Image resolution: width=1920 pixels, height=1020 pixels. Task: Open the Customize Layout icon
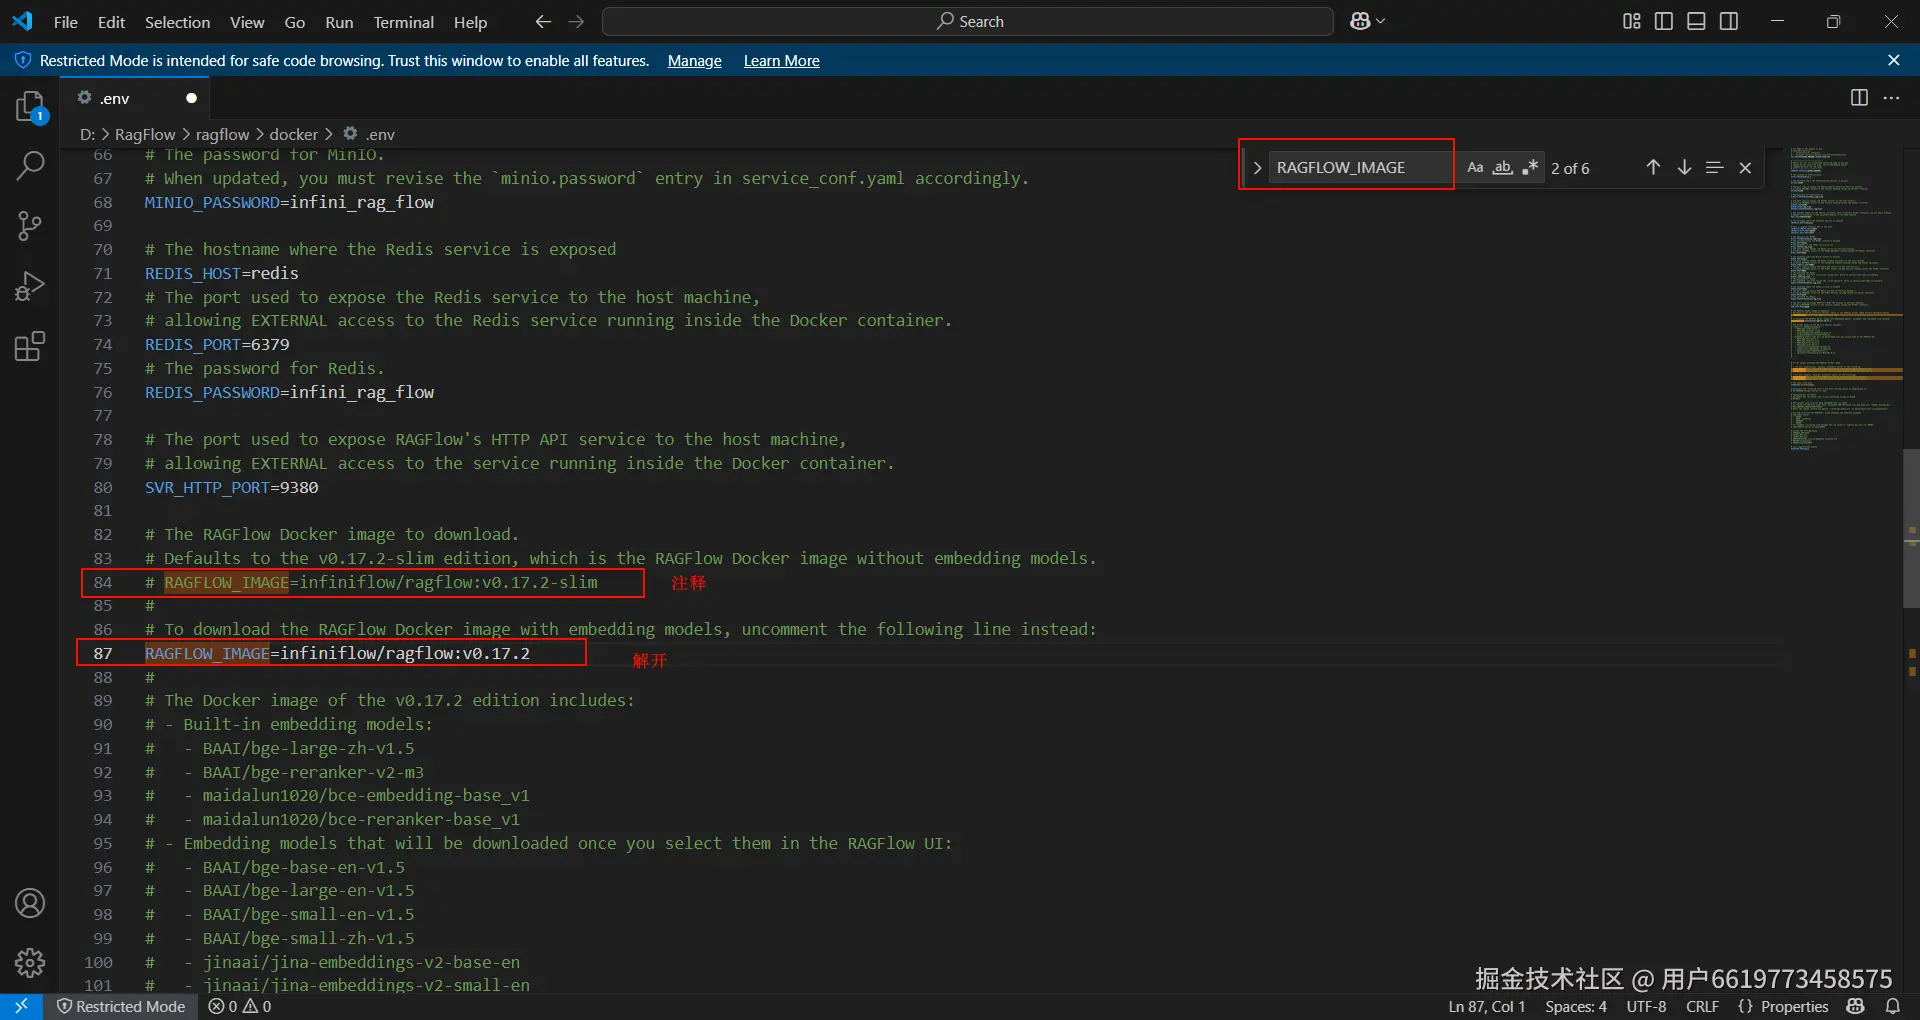[1632, 21]
